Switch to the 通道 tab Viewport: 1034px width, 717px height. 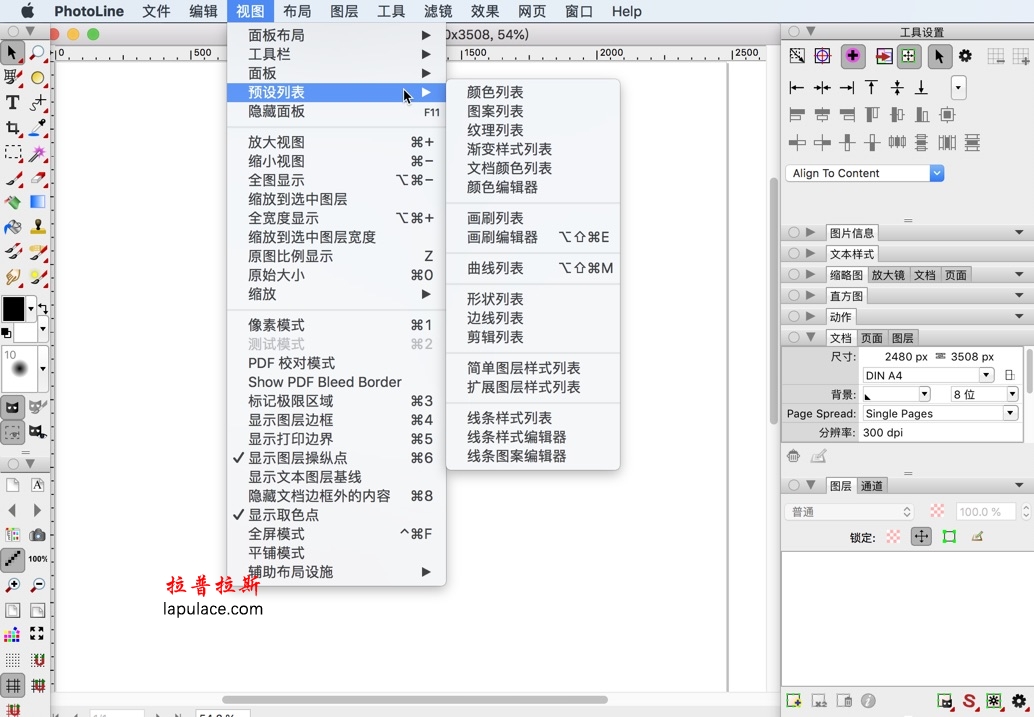pos(871,486)
